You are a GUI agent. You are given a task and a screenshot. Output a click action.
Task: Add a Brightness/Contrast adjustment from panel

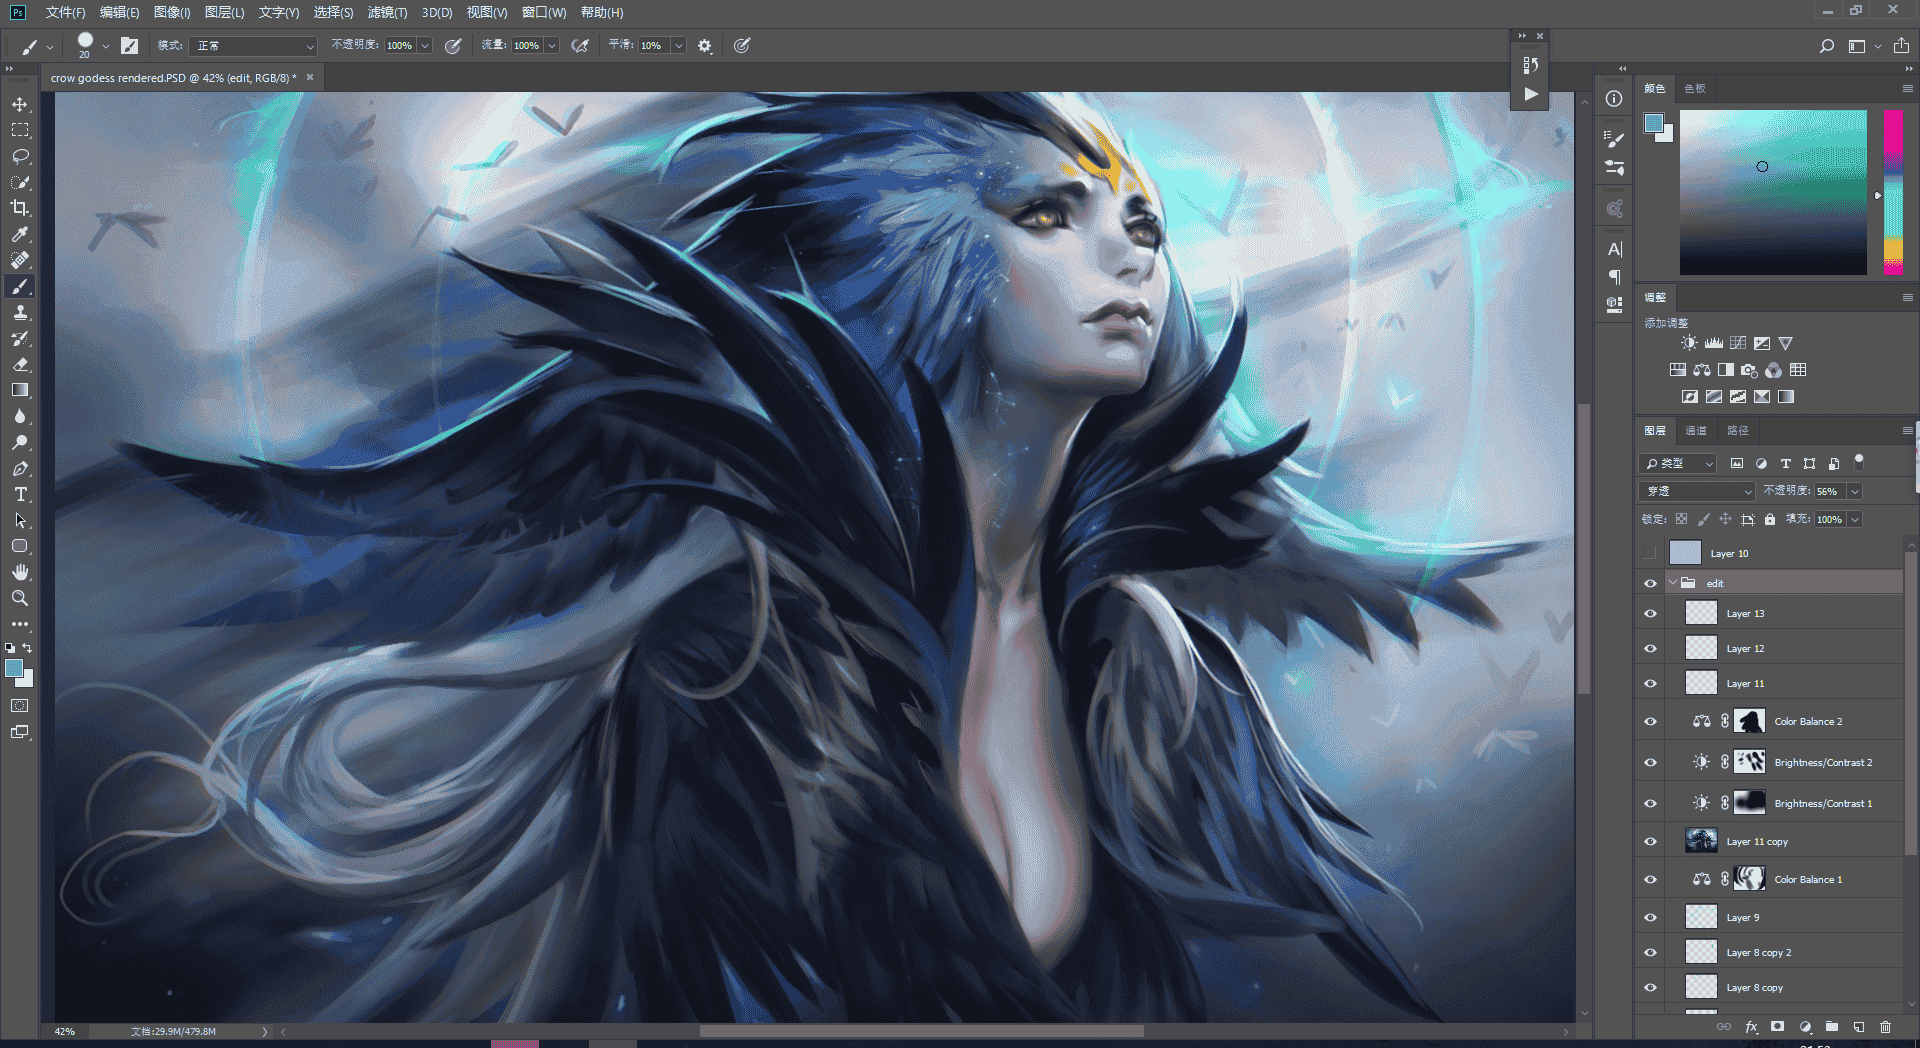pyautogui.click(x=1689, y=343)
